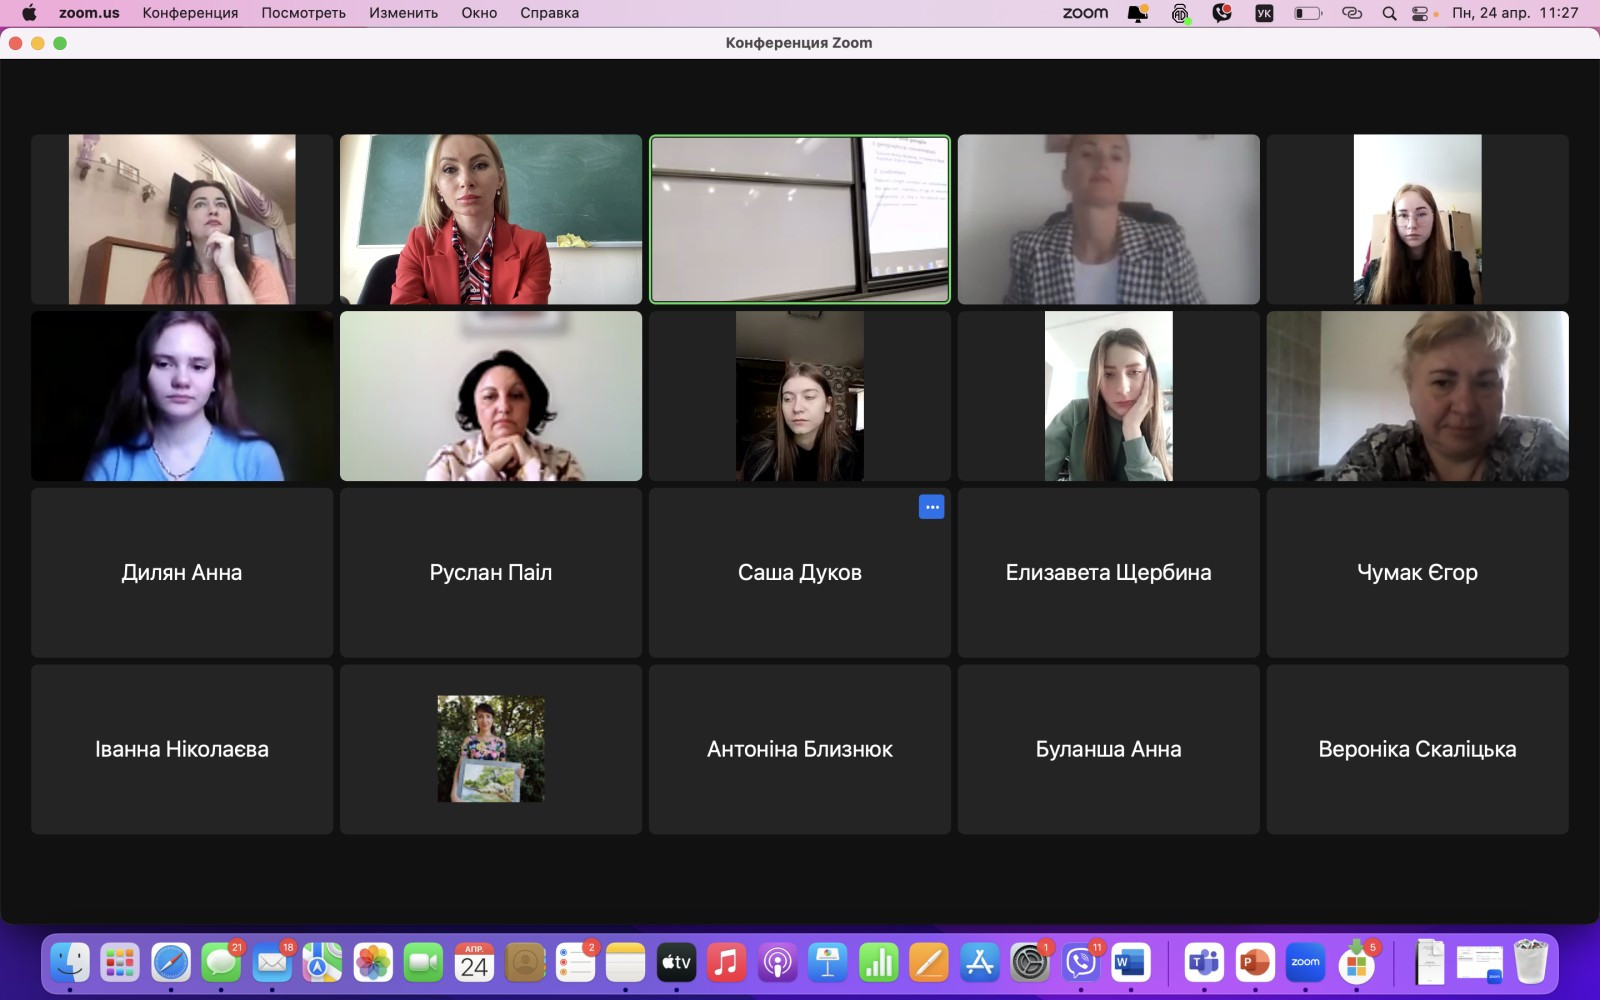Select the video of woman in checkered jacket
The width and height of the screenshot is (1600, 1000).
point(1109,219)
